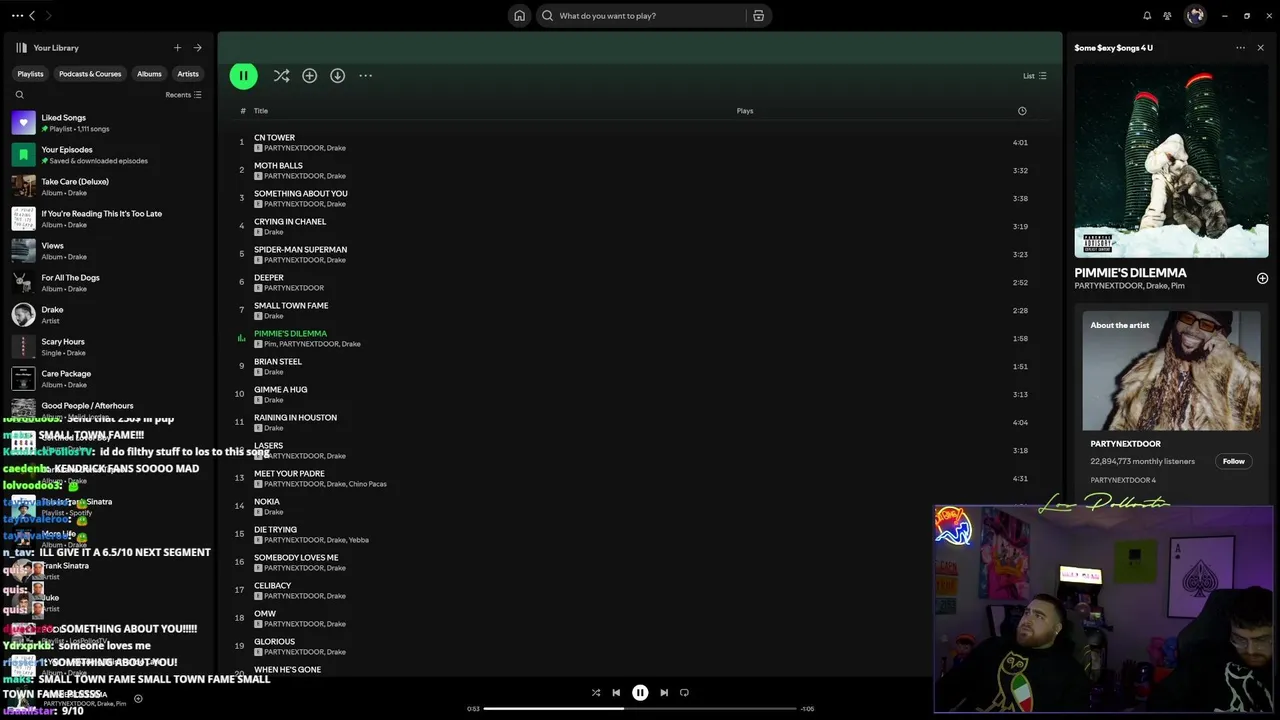Open Now Playing panel more options menu
This screenshot has height=720, width=1280.
click(1240, 48)
